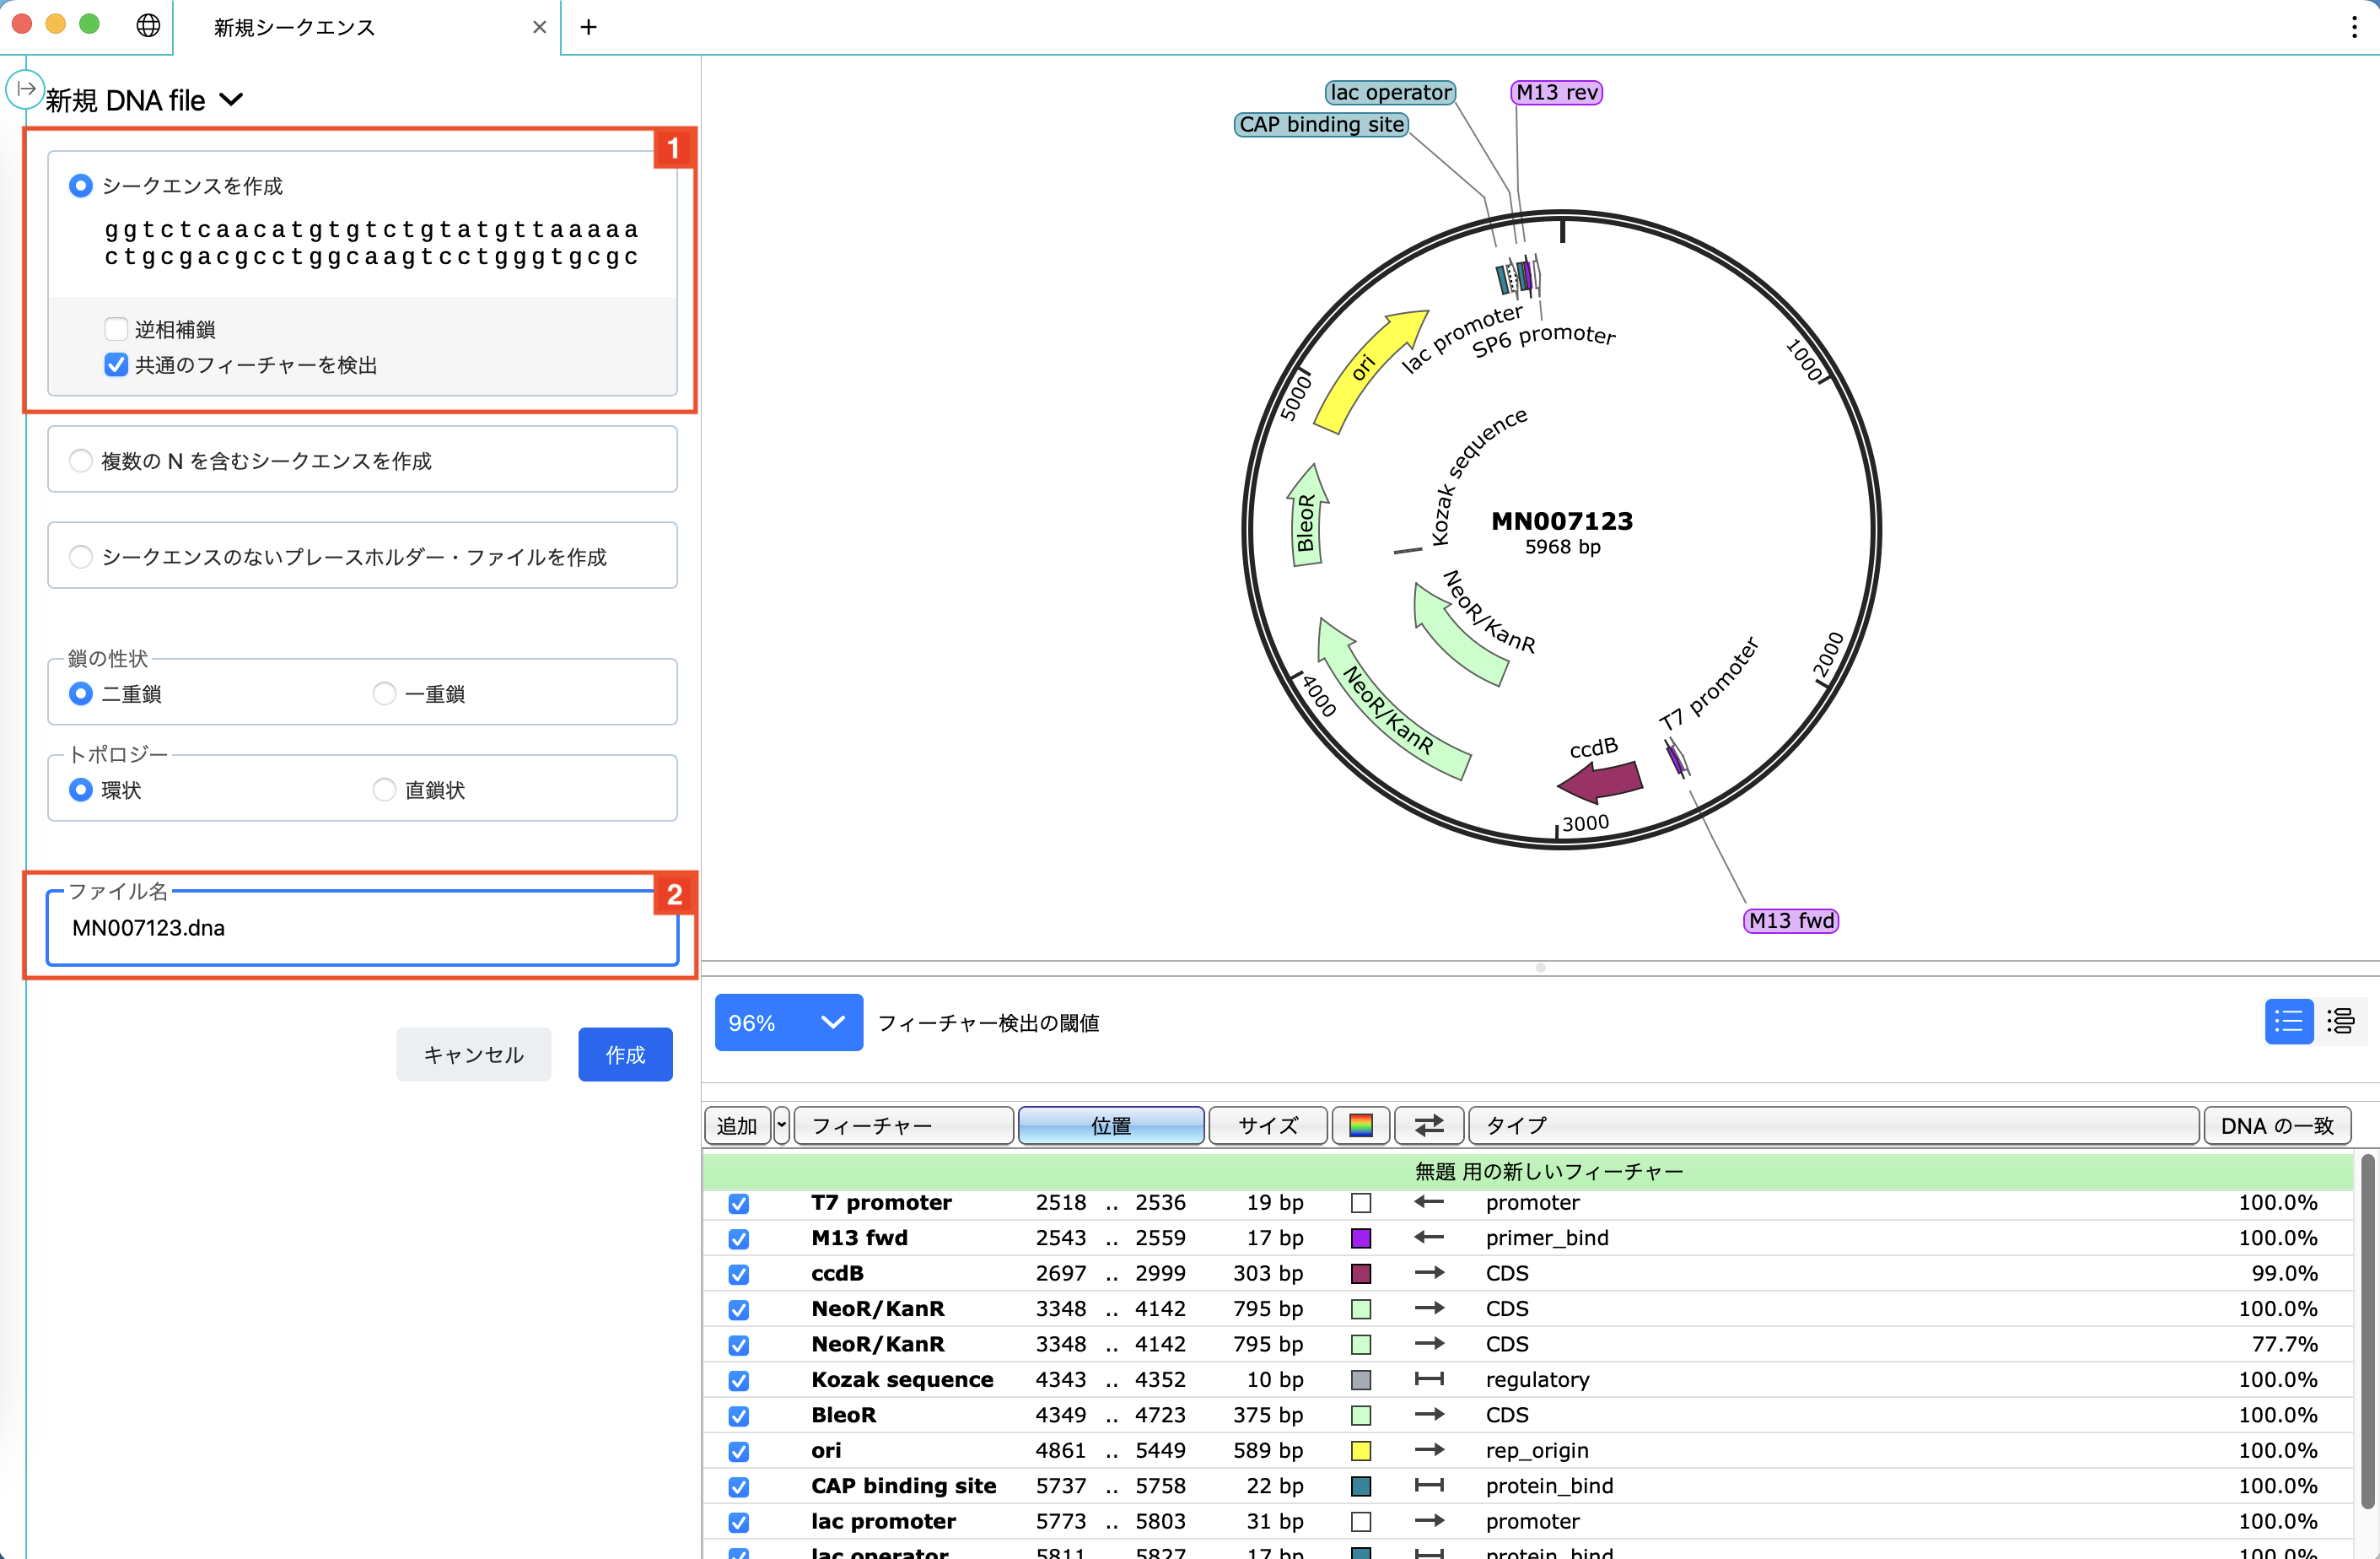This screenshot has height=1559, width=2380.
Task: Open the three-dot overflow menu at top right
Action: (2354, 26)
